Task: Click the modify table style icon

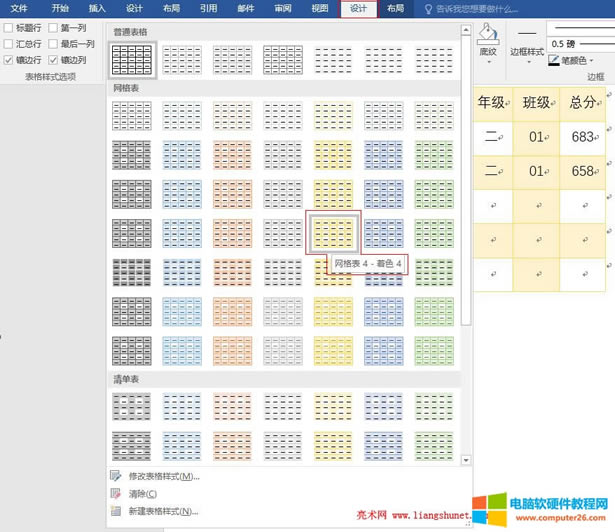Action: 116,476
